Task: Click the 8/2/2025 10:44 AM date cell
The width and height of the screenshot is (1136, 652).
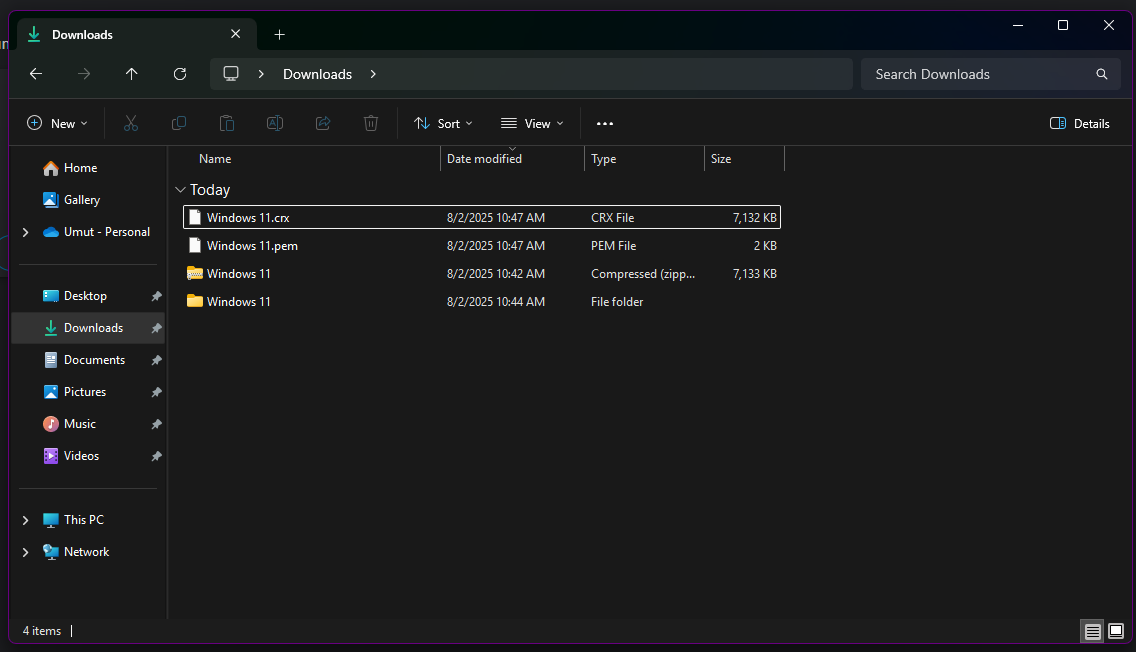Action: pyautogui.click(x=496, y=302)
